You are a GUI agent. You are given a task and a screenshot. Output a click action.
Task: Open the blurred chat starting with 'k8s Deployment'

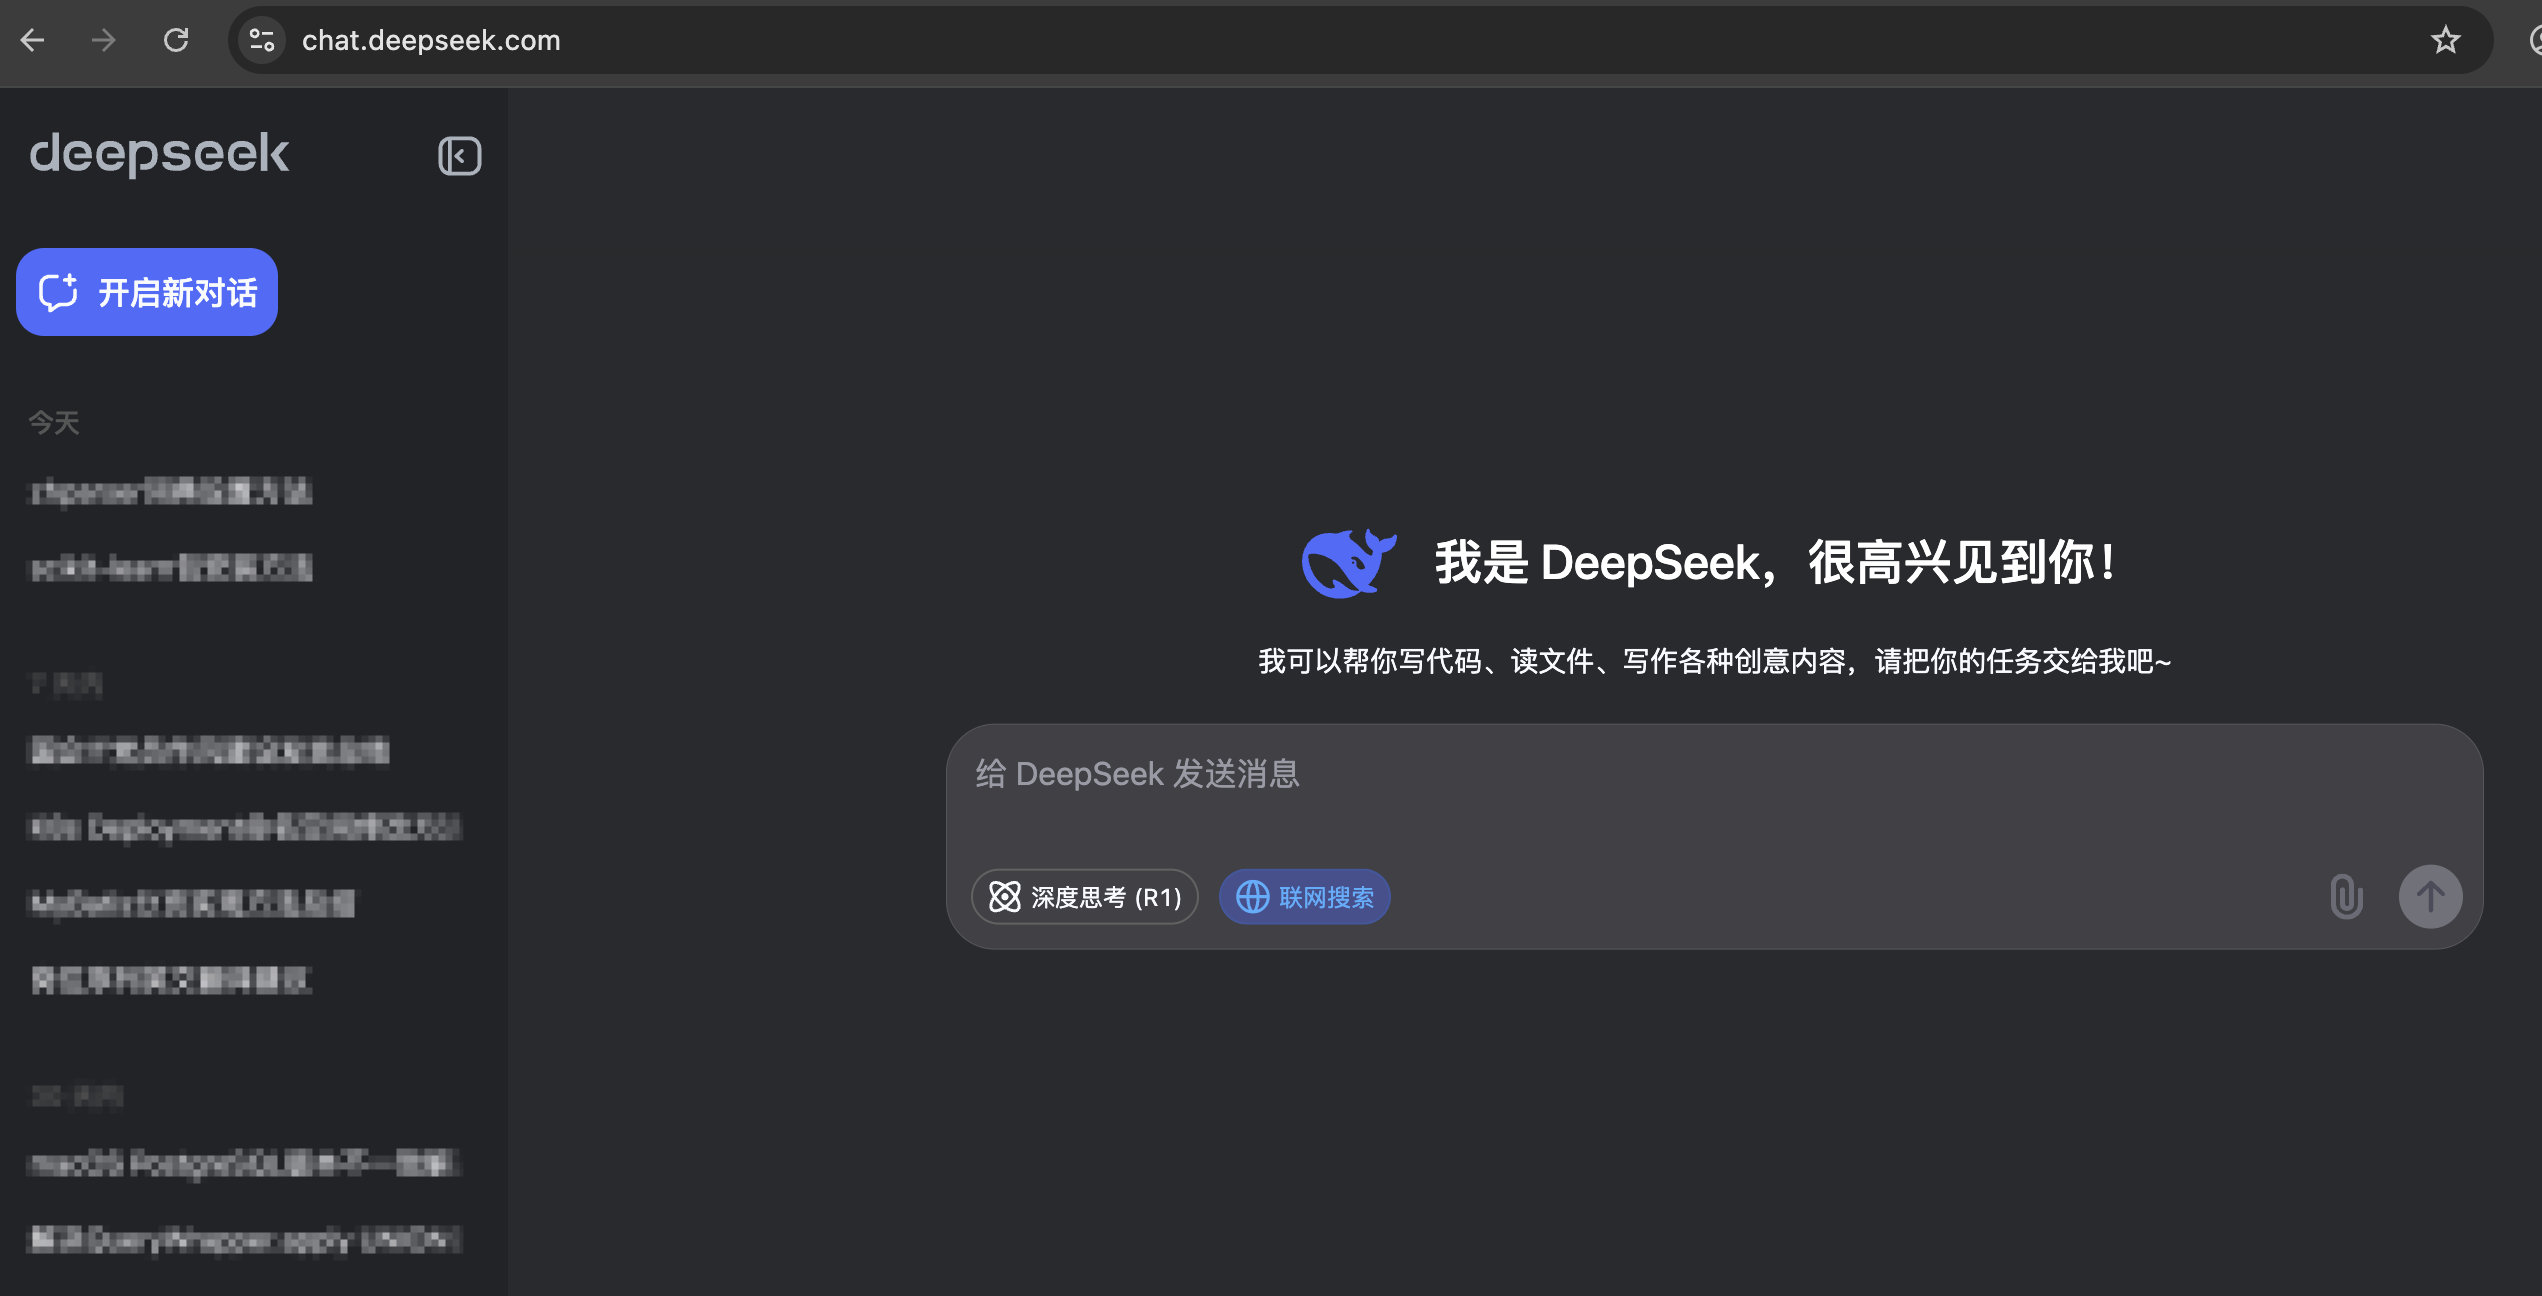[x=246, y=827]
